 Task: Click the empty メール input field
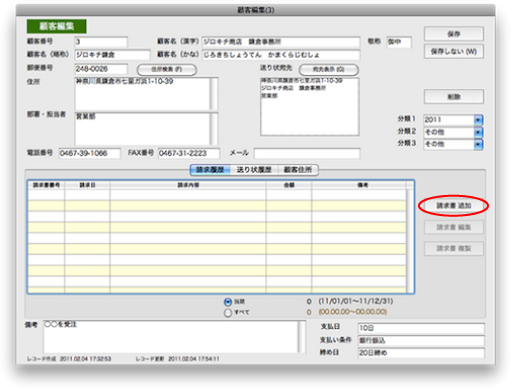pyautogui.click(x=307, y=153)
